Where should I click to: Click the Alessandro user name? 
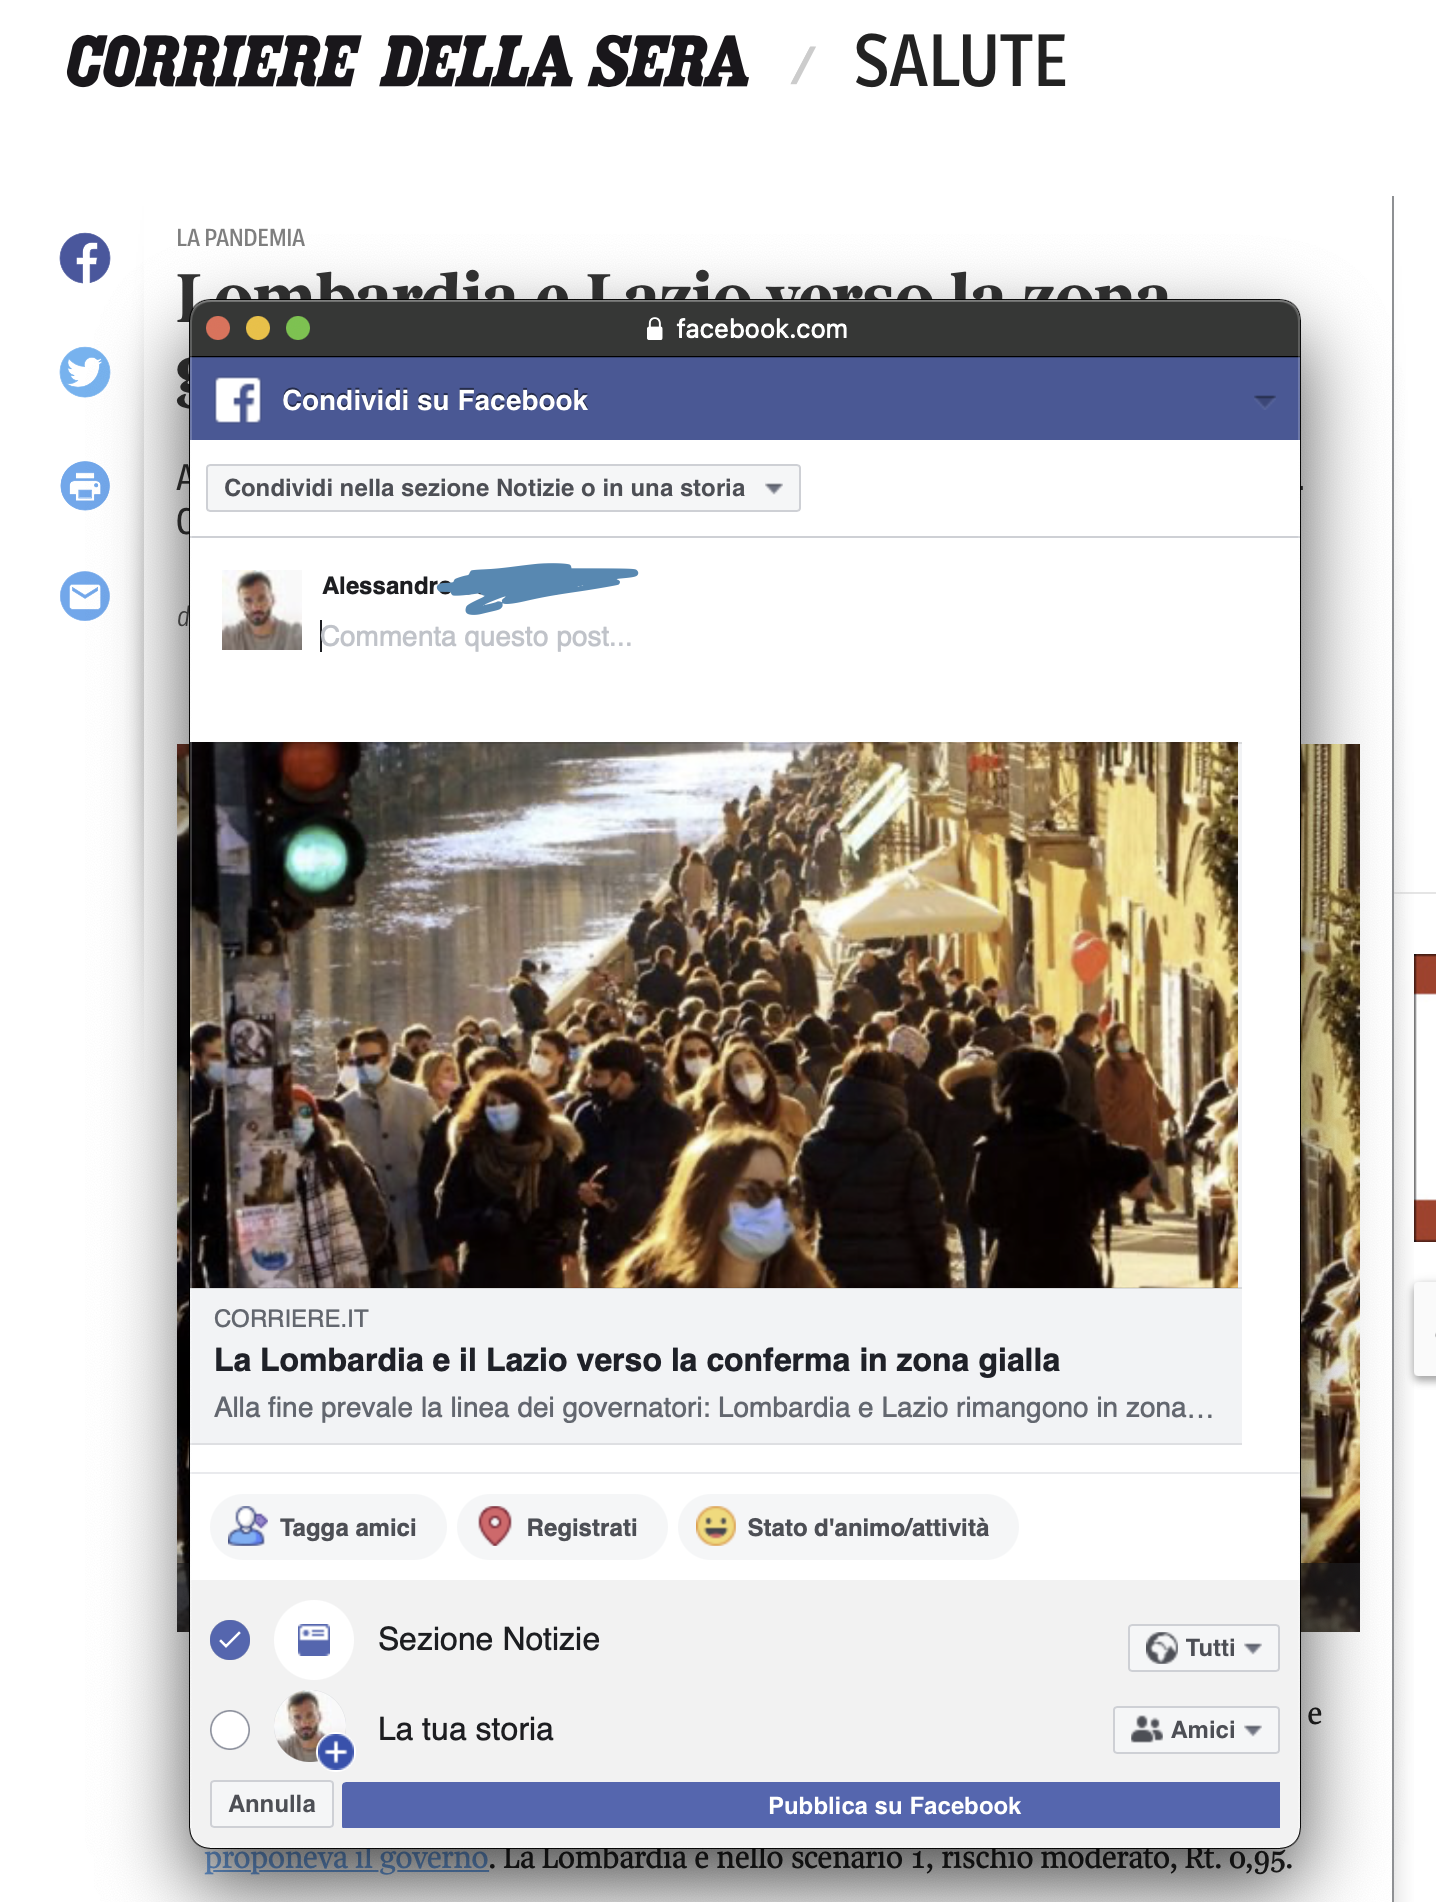click(x=386, y=586)
